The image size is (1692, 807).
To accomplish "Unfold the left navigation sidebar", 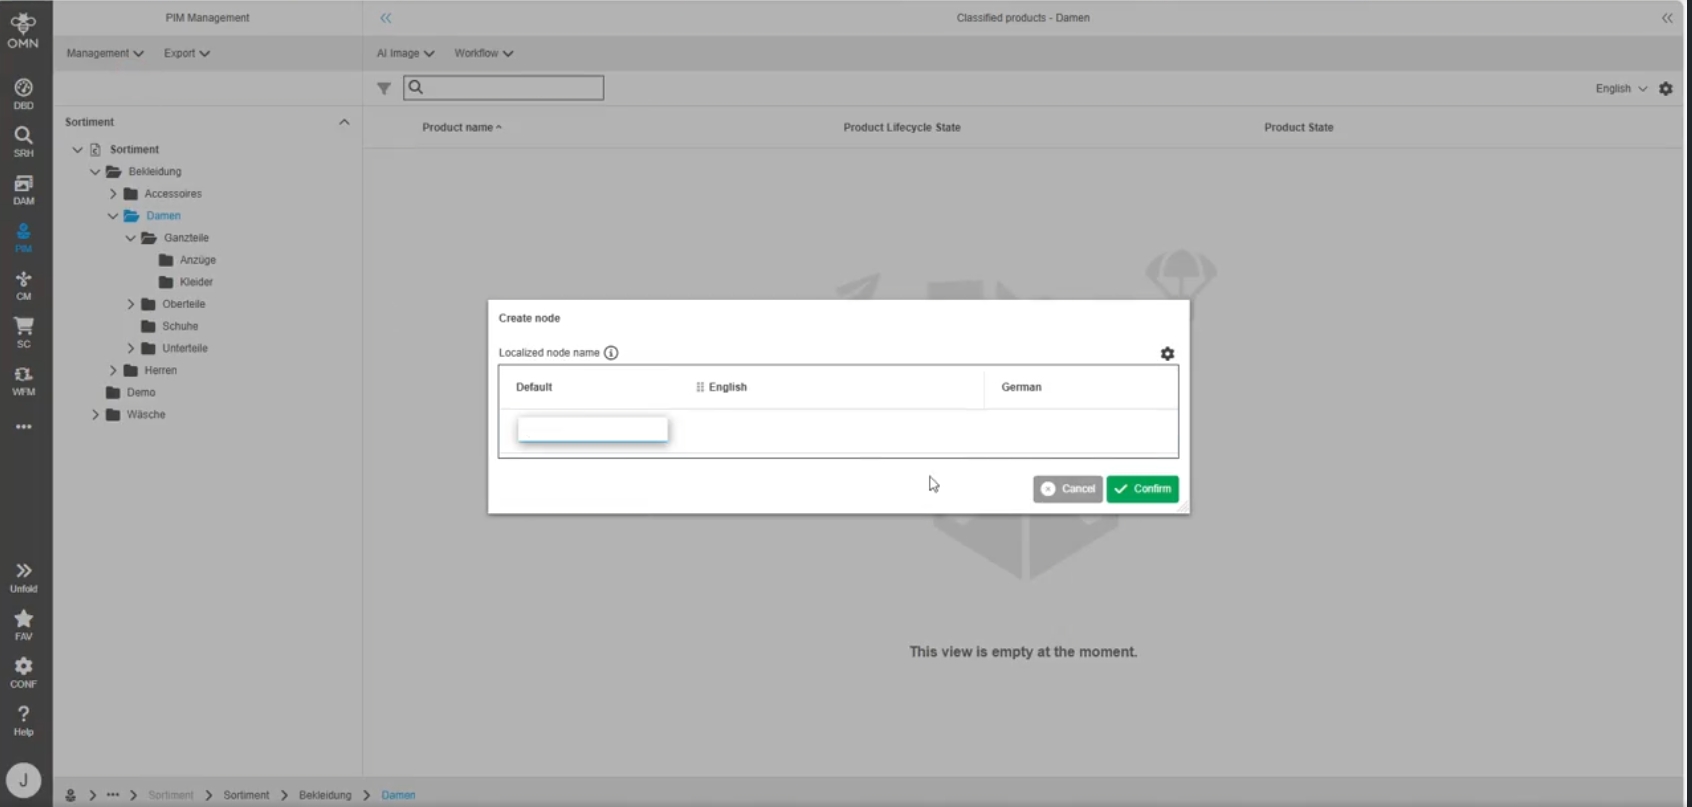I will [23, 577].
